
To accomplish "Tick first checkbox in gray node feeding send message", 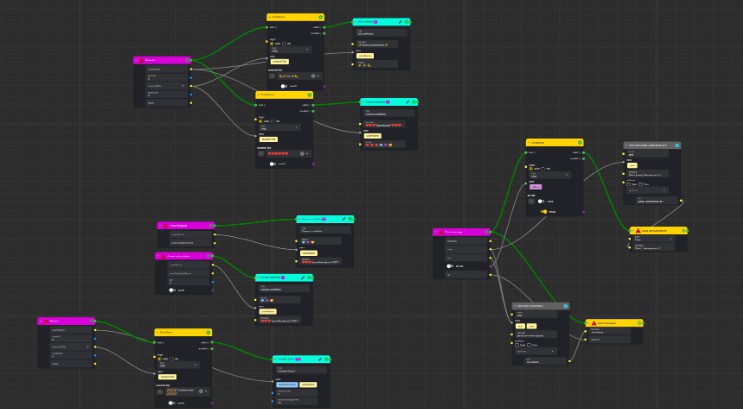I will (517, 345).
